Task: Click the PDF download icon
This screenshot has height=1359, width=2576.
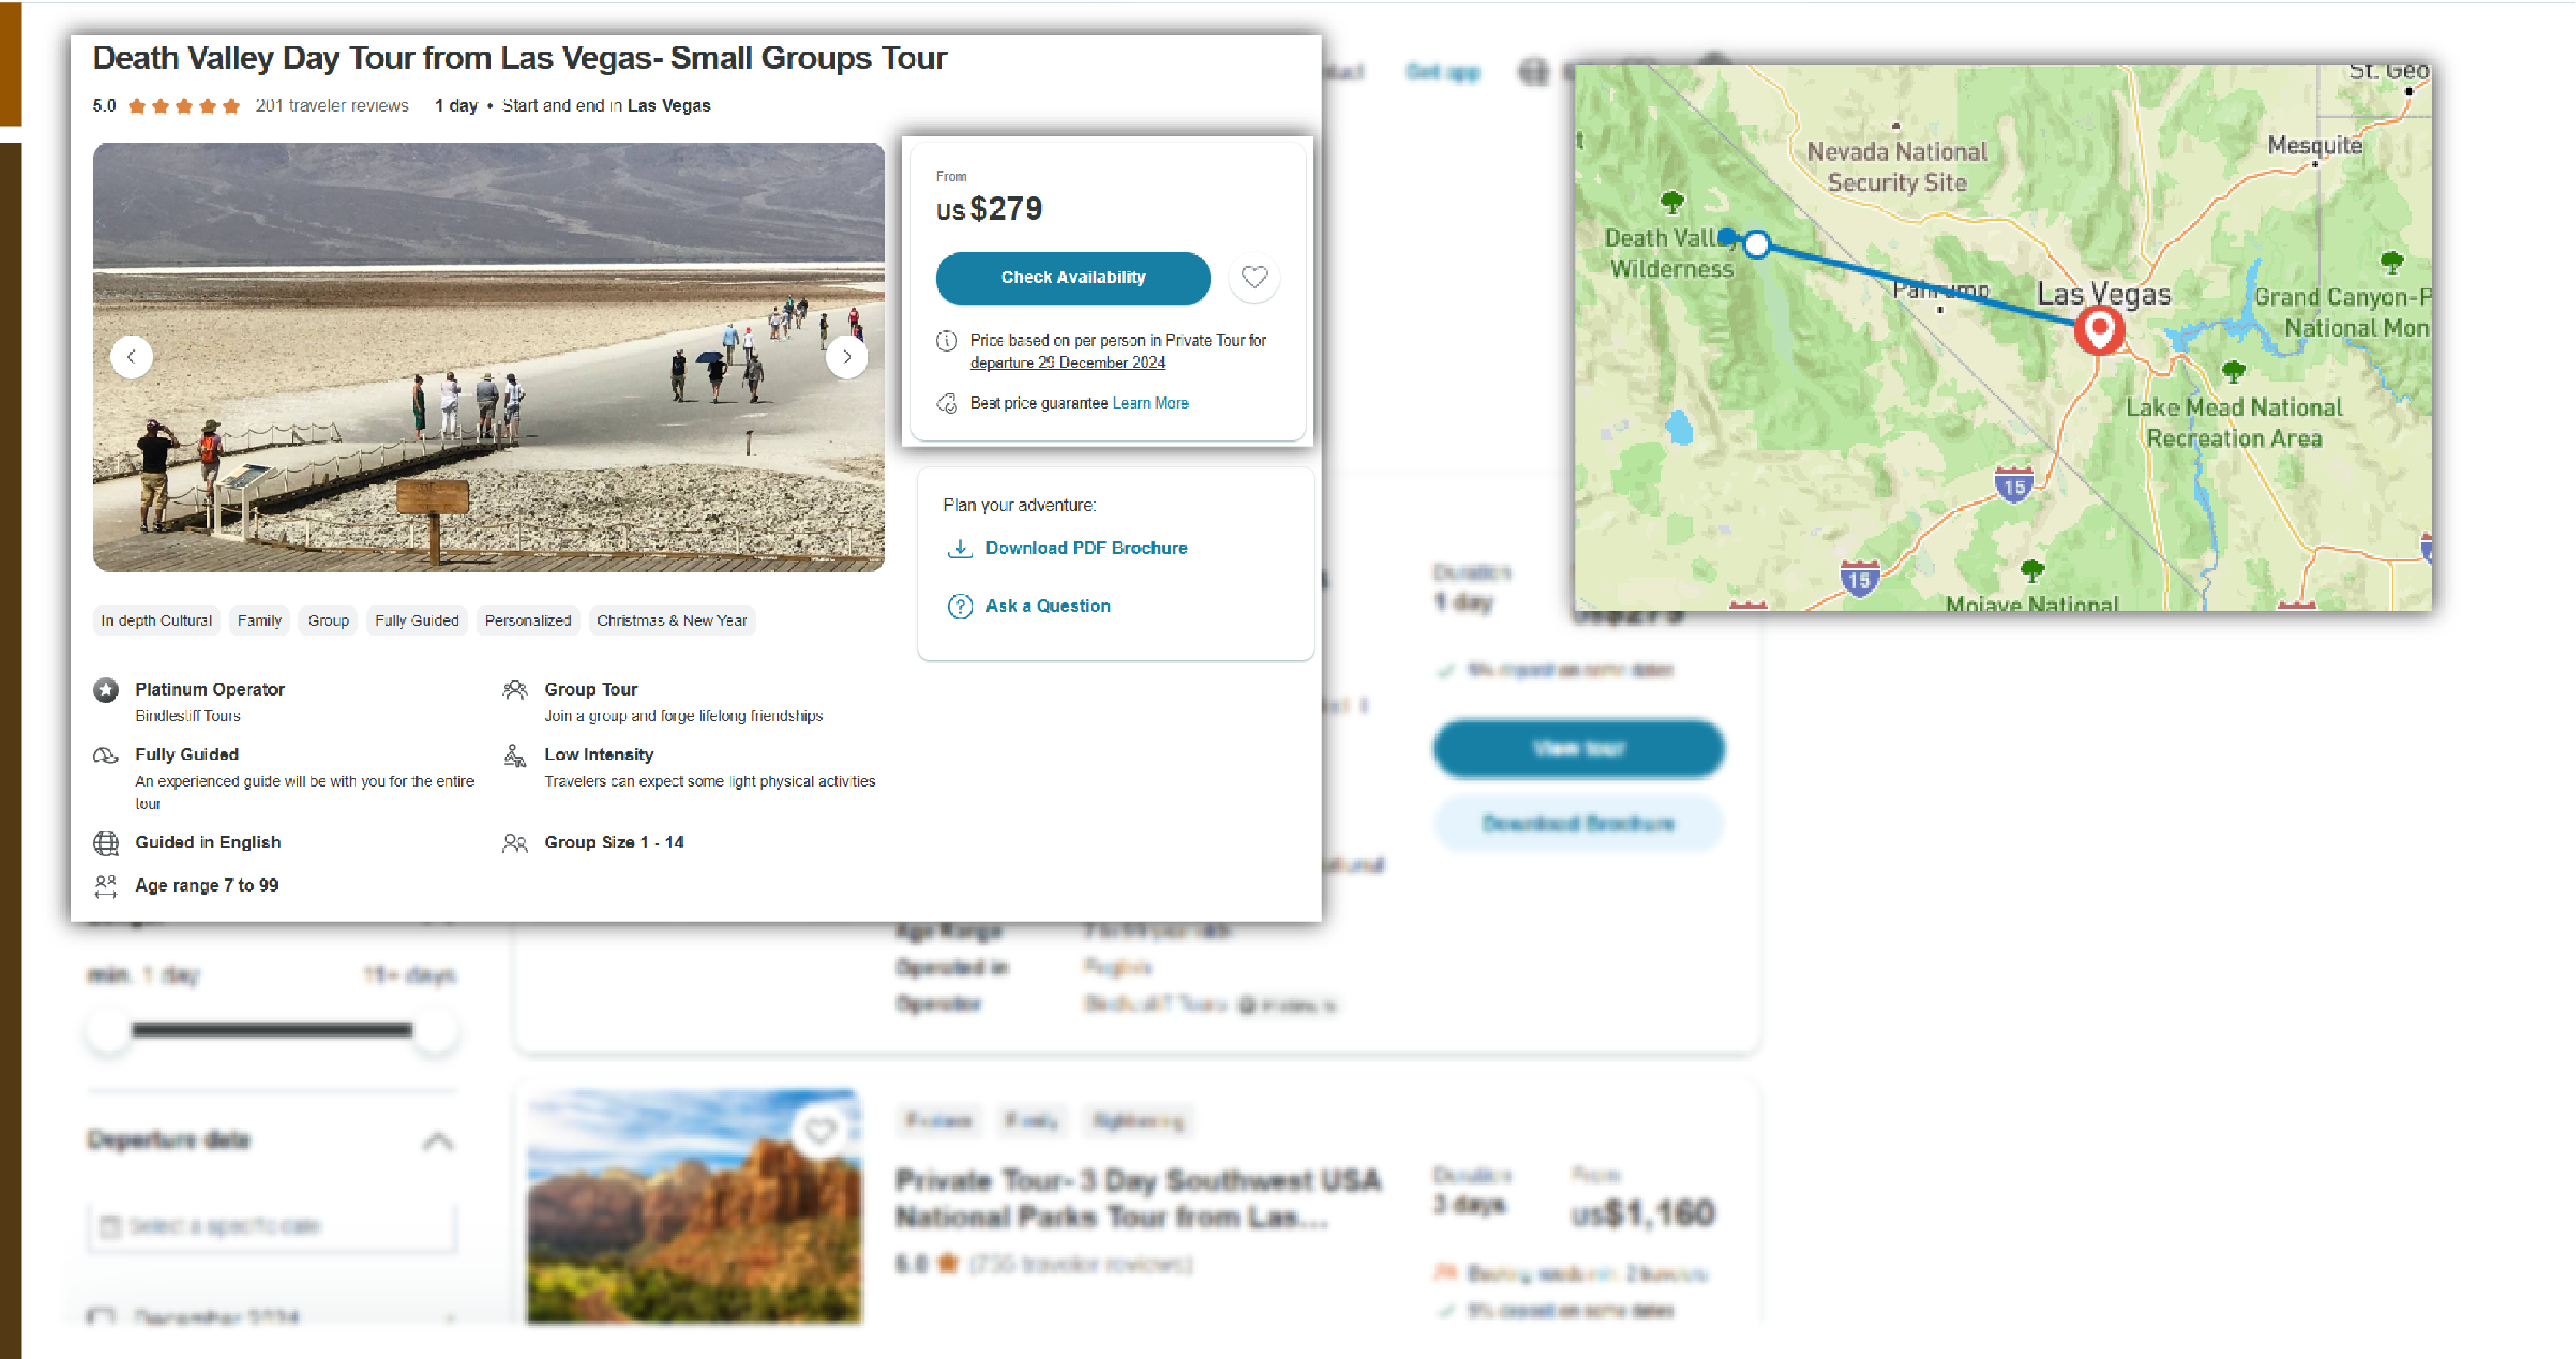Action: click(x=959, y=547)
